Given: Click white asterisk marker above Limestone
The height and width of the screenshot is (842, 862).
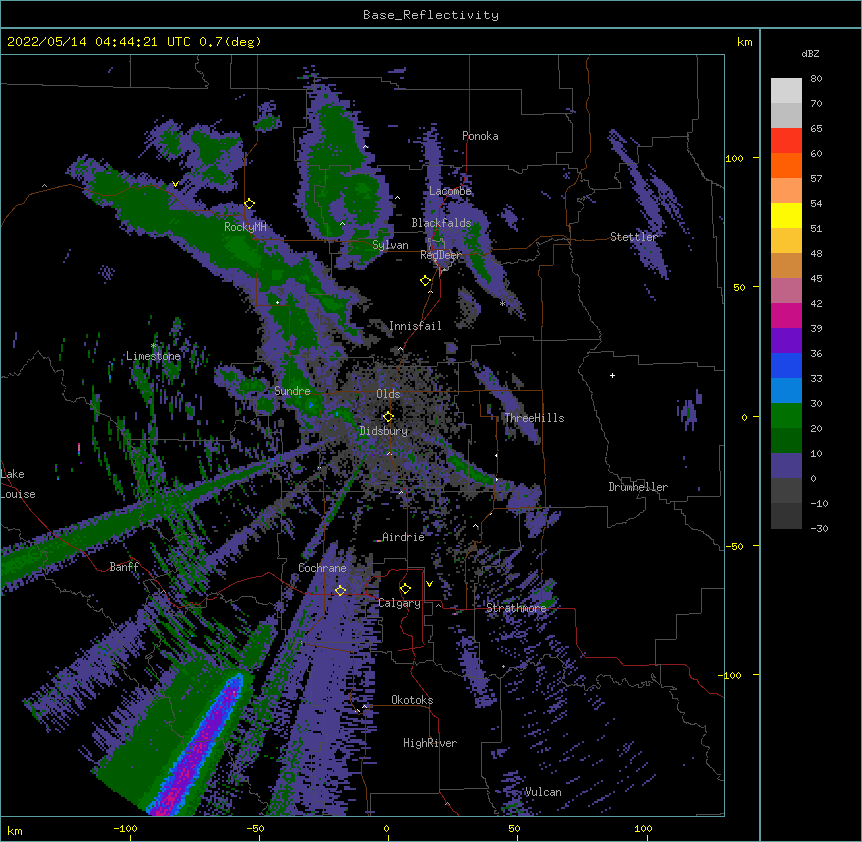Looking at the screenshot, I should (x=154, y=346).
